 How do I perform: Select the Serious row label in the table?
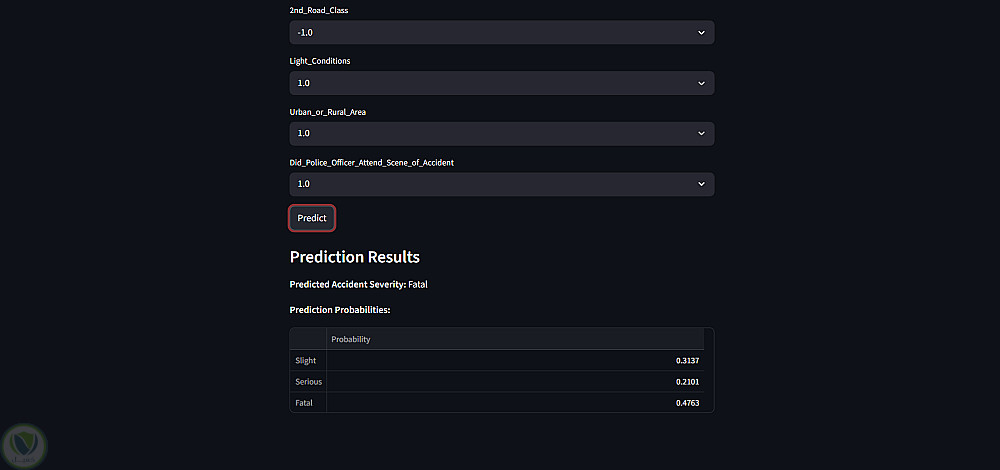point(308,382)
